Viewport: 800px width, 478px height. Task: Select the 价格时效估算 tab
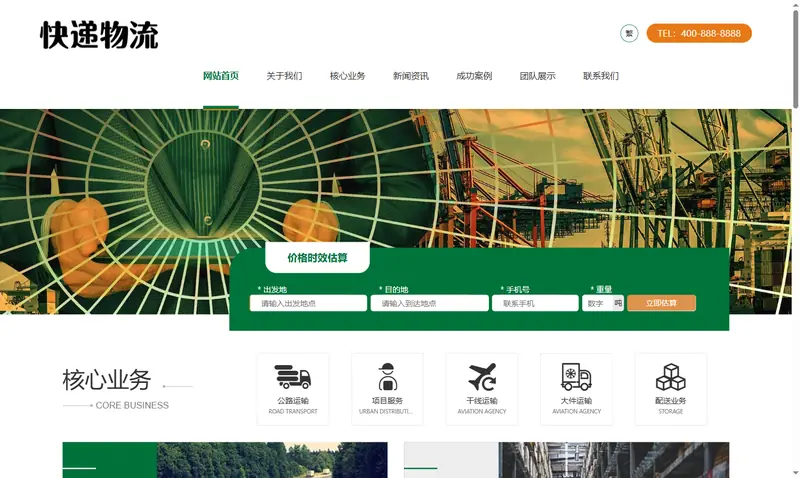point(317,258)
